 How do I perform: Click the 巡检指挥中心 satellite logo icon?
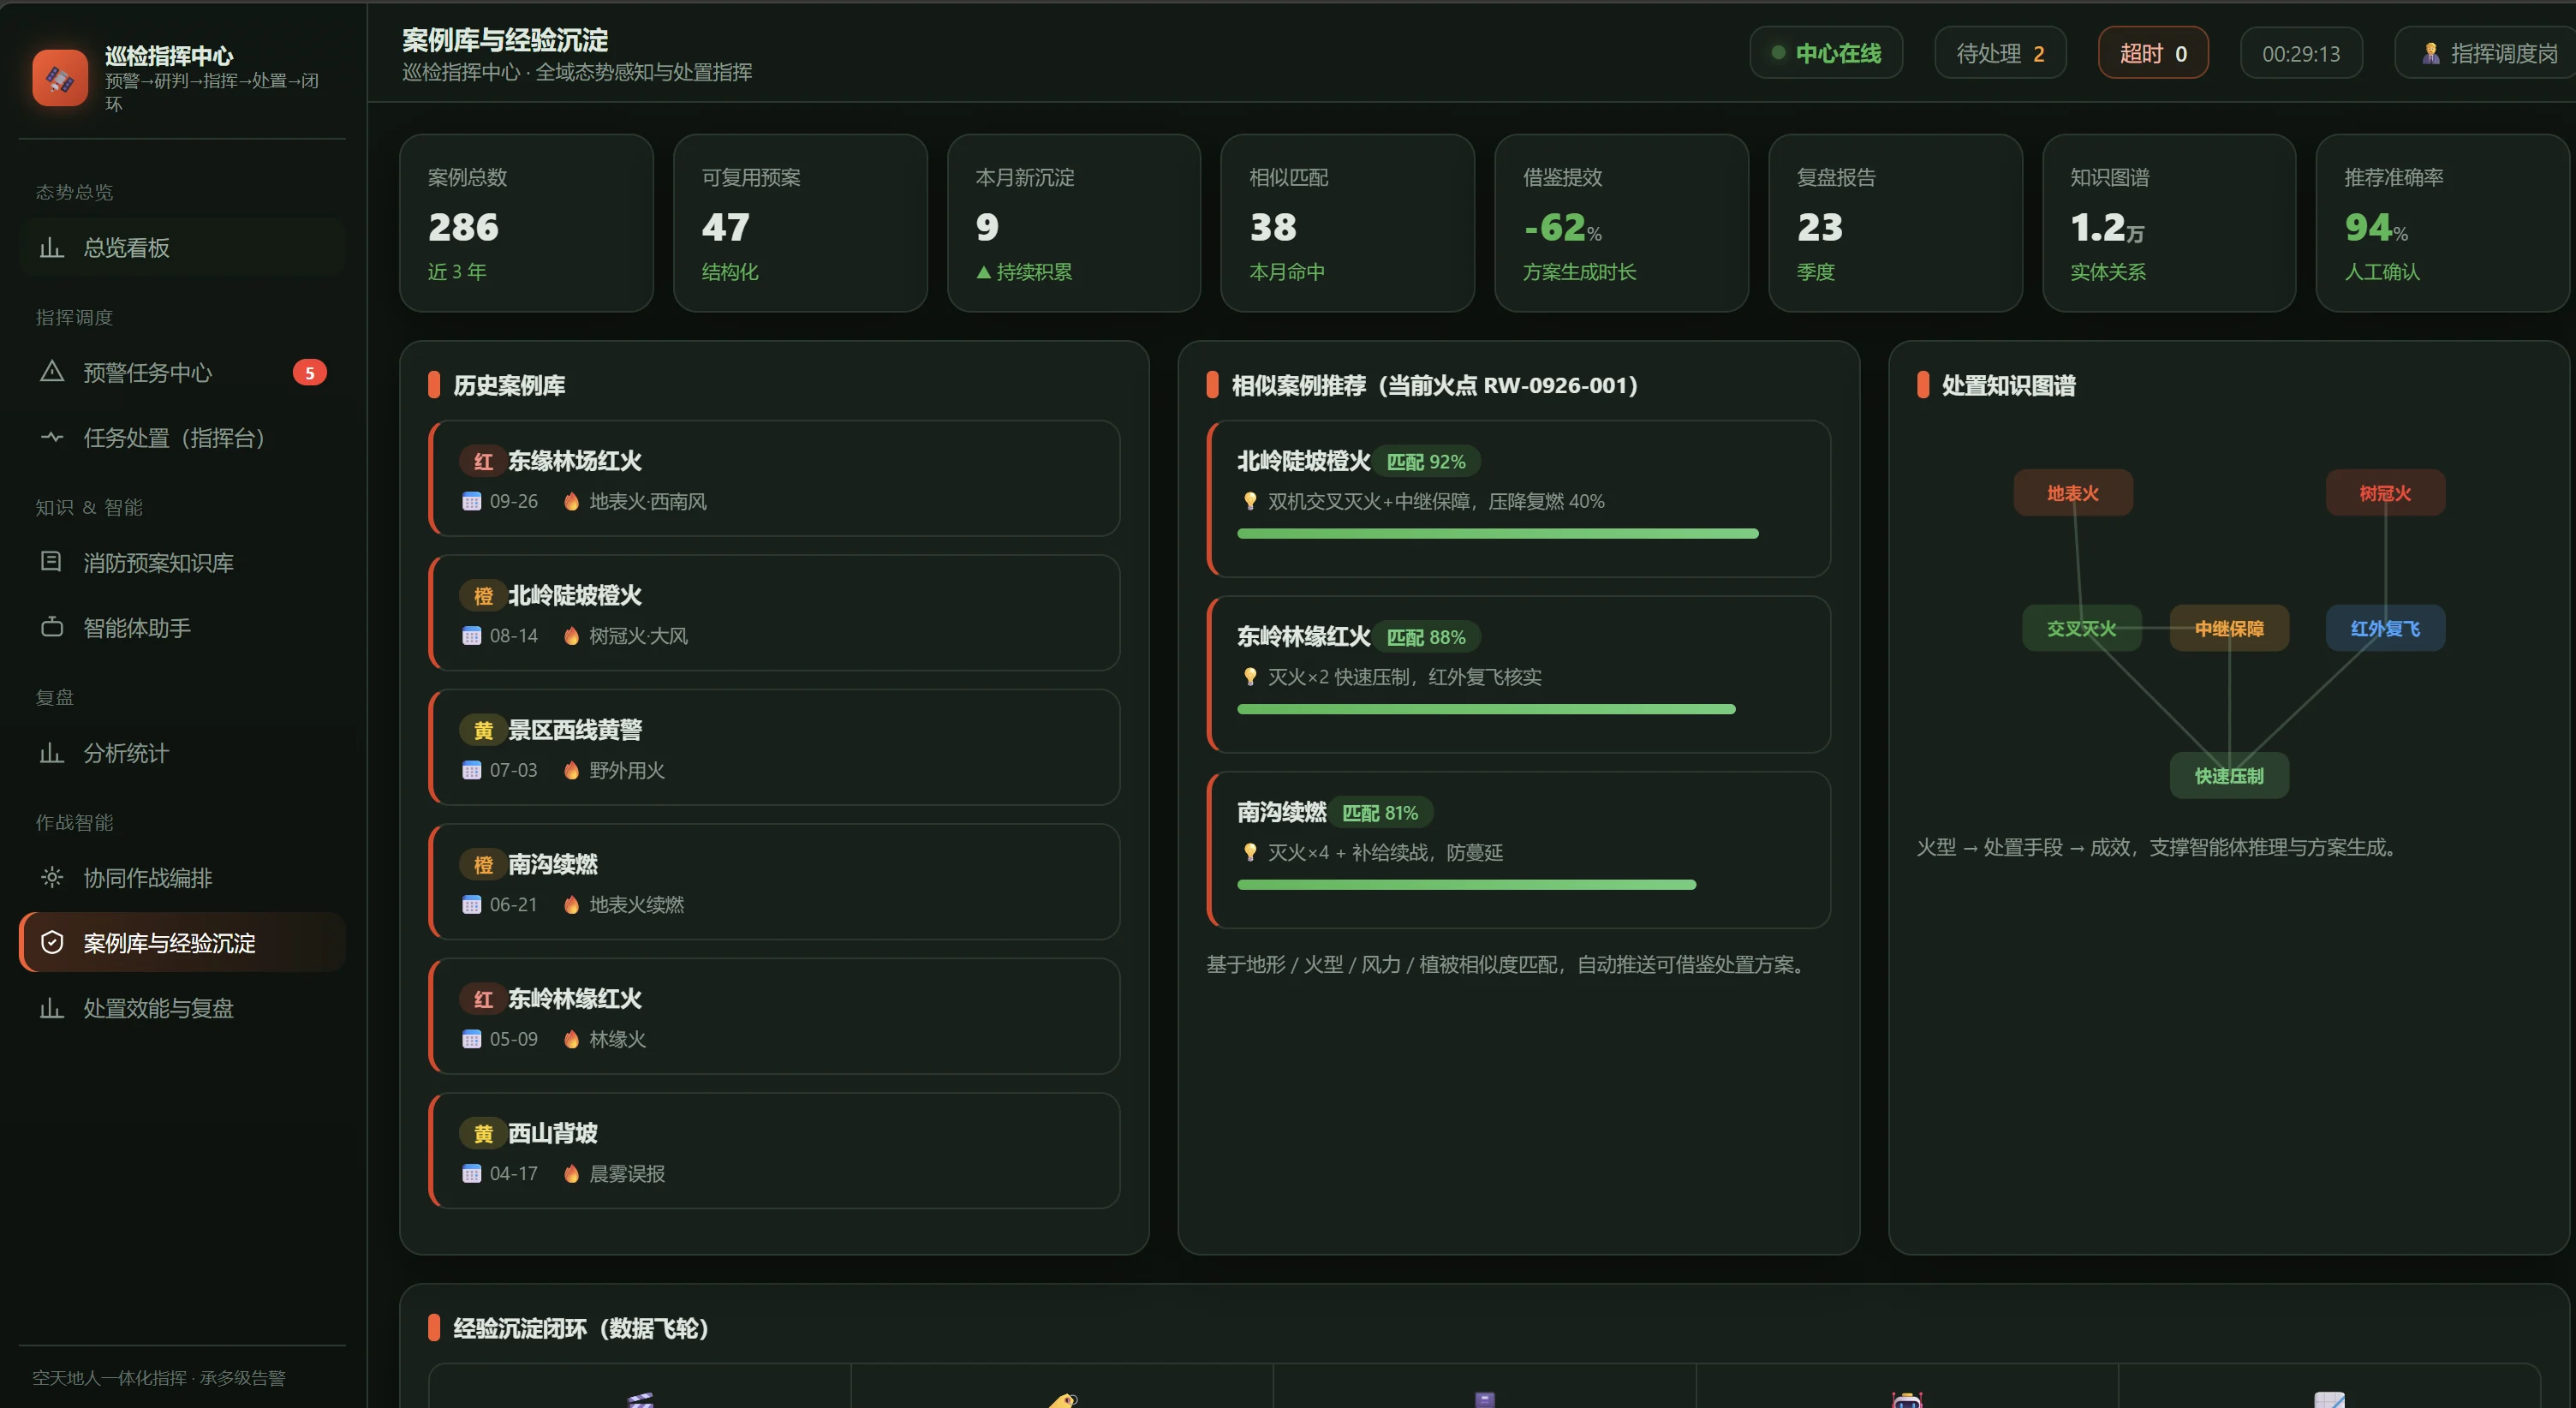click(60, 78)
